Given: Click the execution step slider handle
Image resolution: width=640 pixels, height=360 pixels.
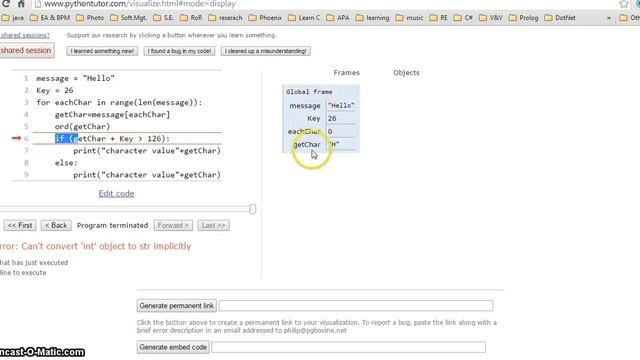Looking at the screenshot, I should pos(253,209).
